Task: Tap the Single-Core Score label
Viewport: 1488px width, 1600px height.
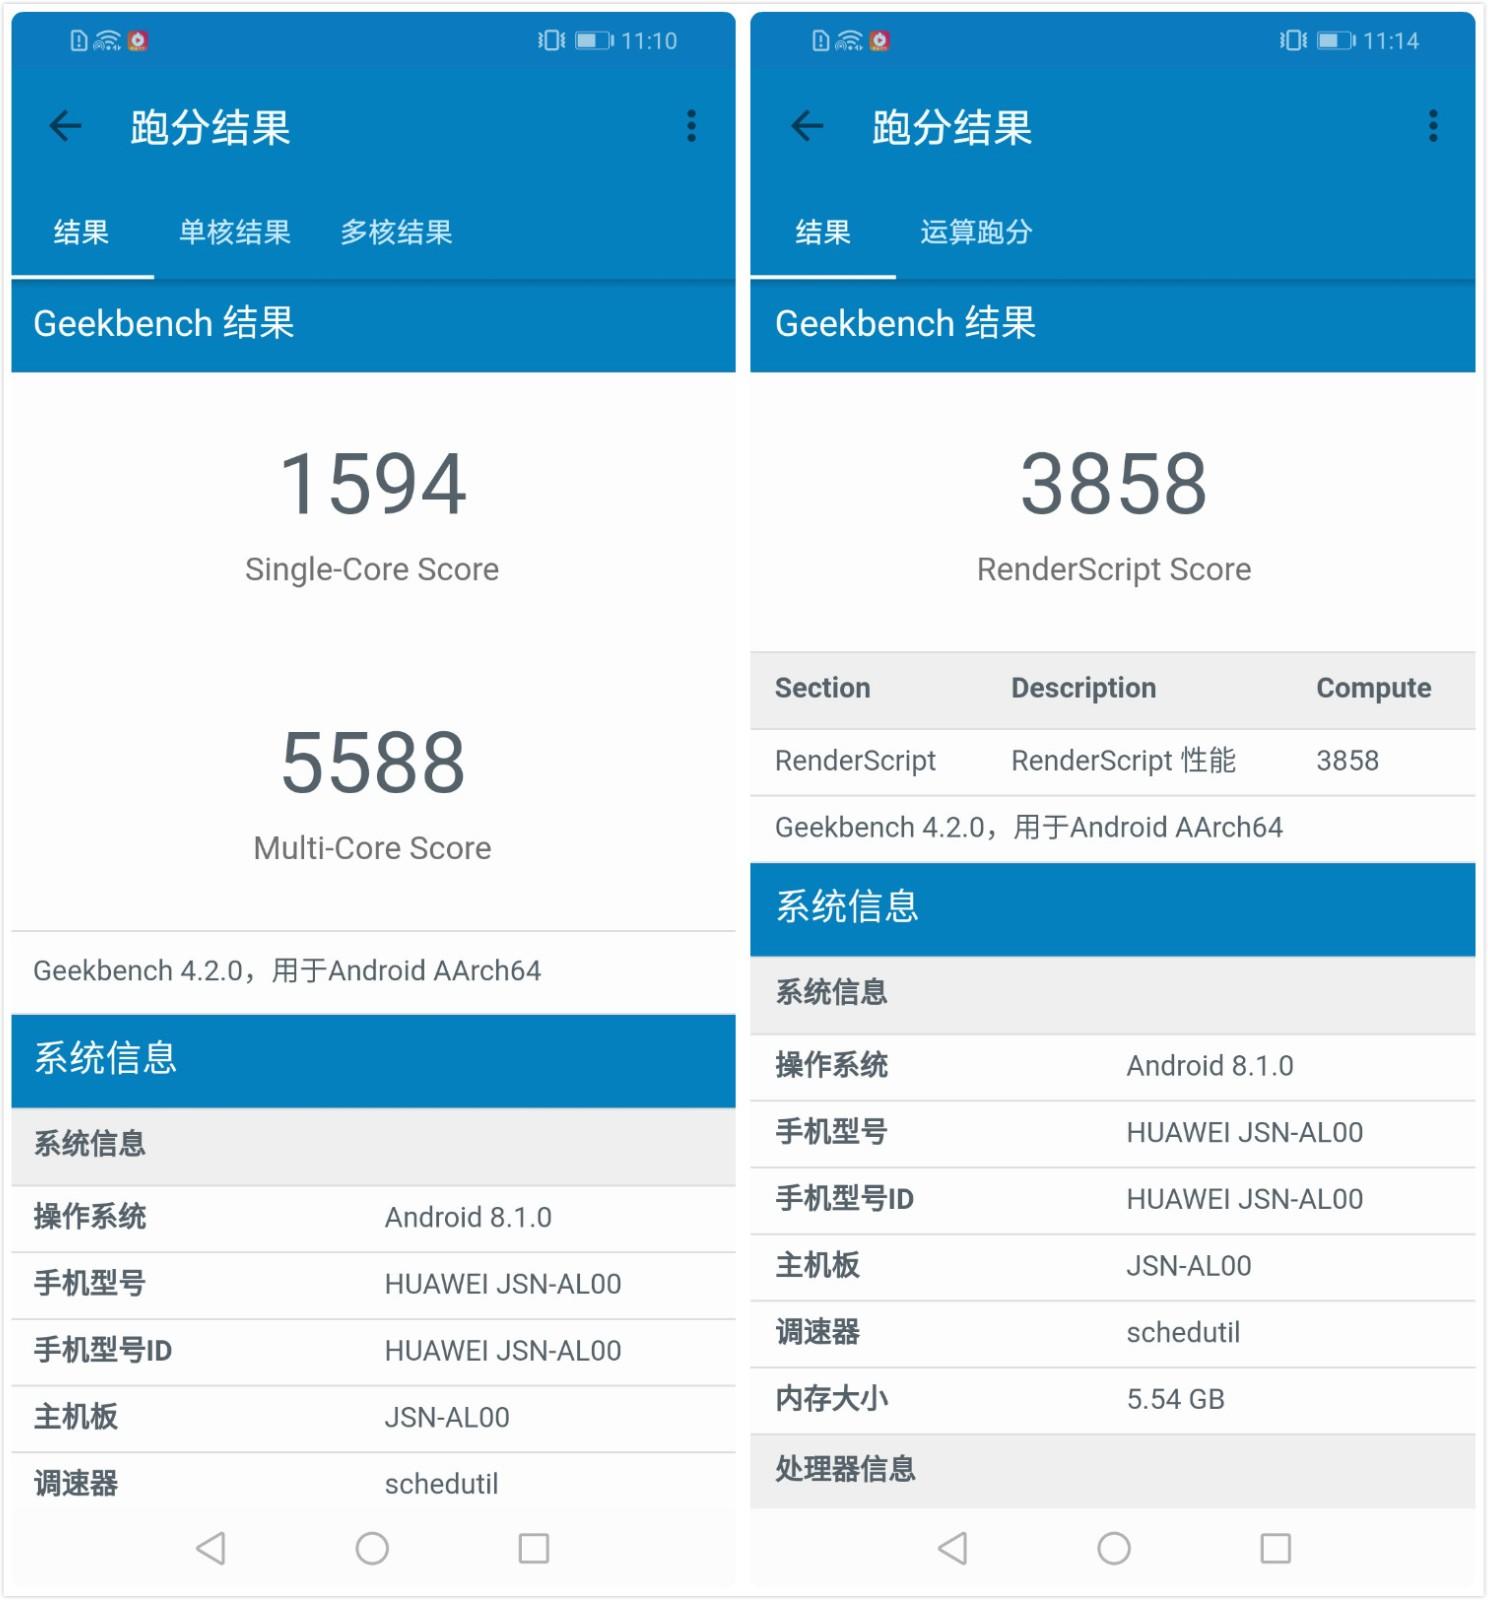Action: pyautogui.click(x=372, y=569)
